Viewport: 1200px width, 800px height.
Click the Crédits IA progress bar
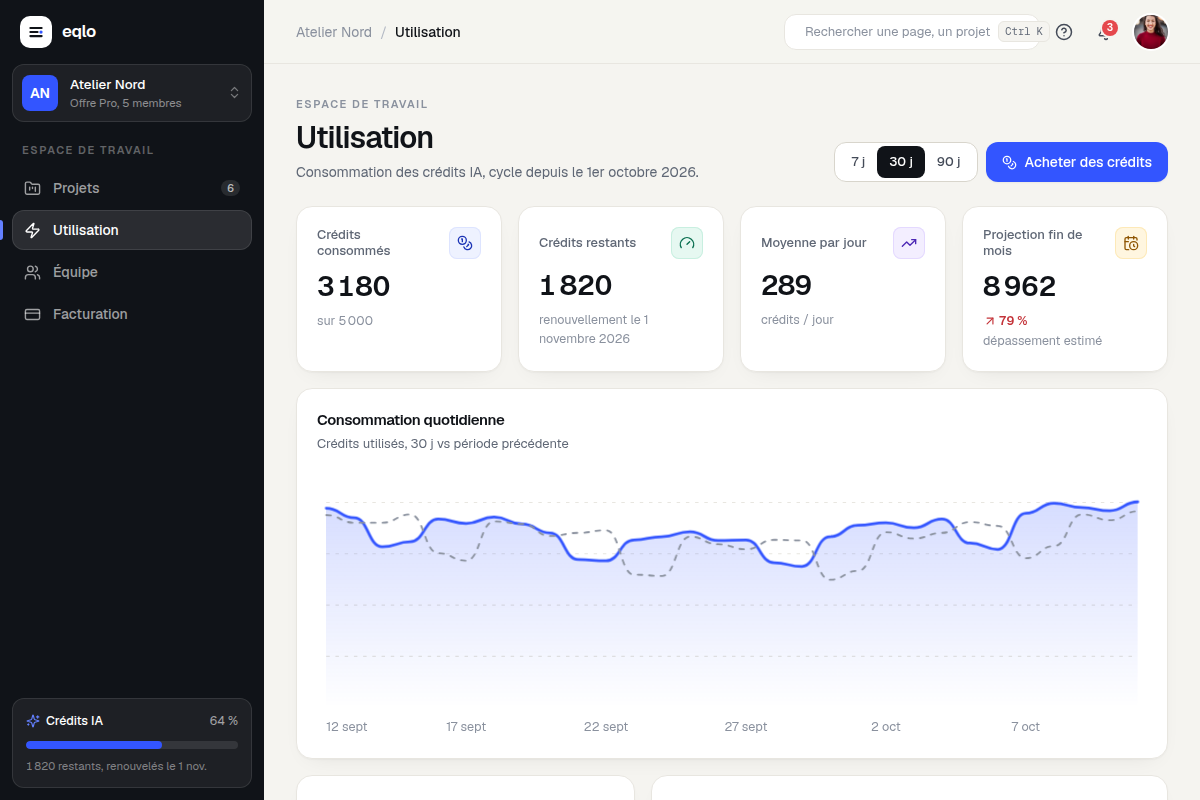click(132, 745)
